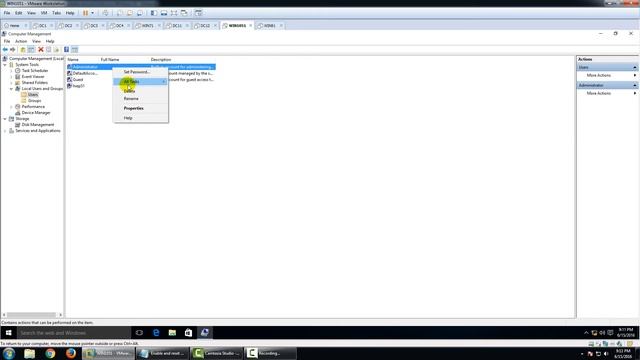The image size is (640, 360).
Task: Open the Event Viewer node
Action: pos(33,77)
